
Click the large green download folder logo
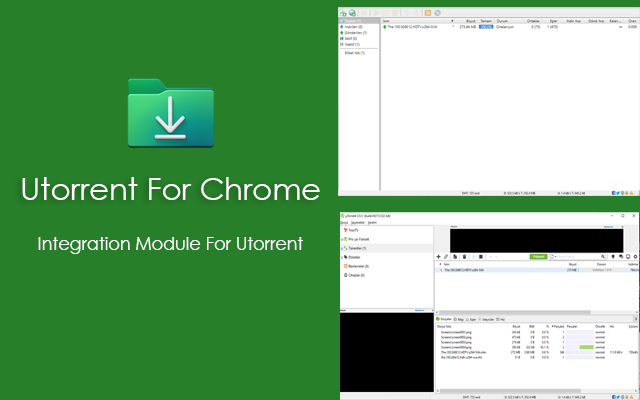(171, 113)
